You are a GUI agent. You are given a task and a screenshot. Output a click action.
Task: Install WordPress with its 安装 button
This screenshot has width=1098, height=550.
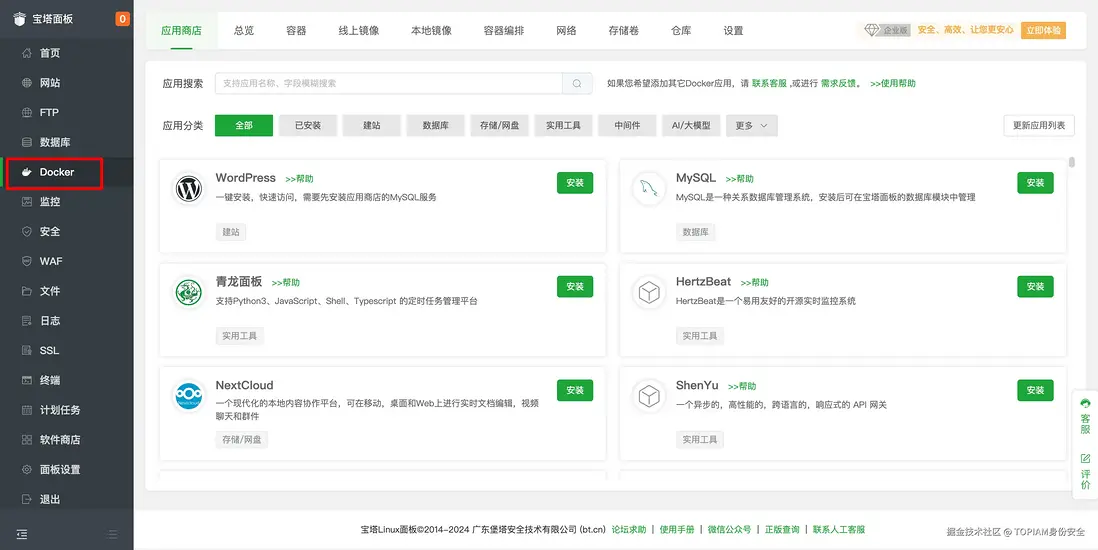coord(575,183)
